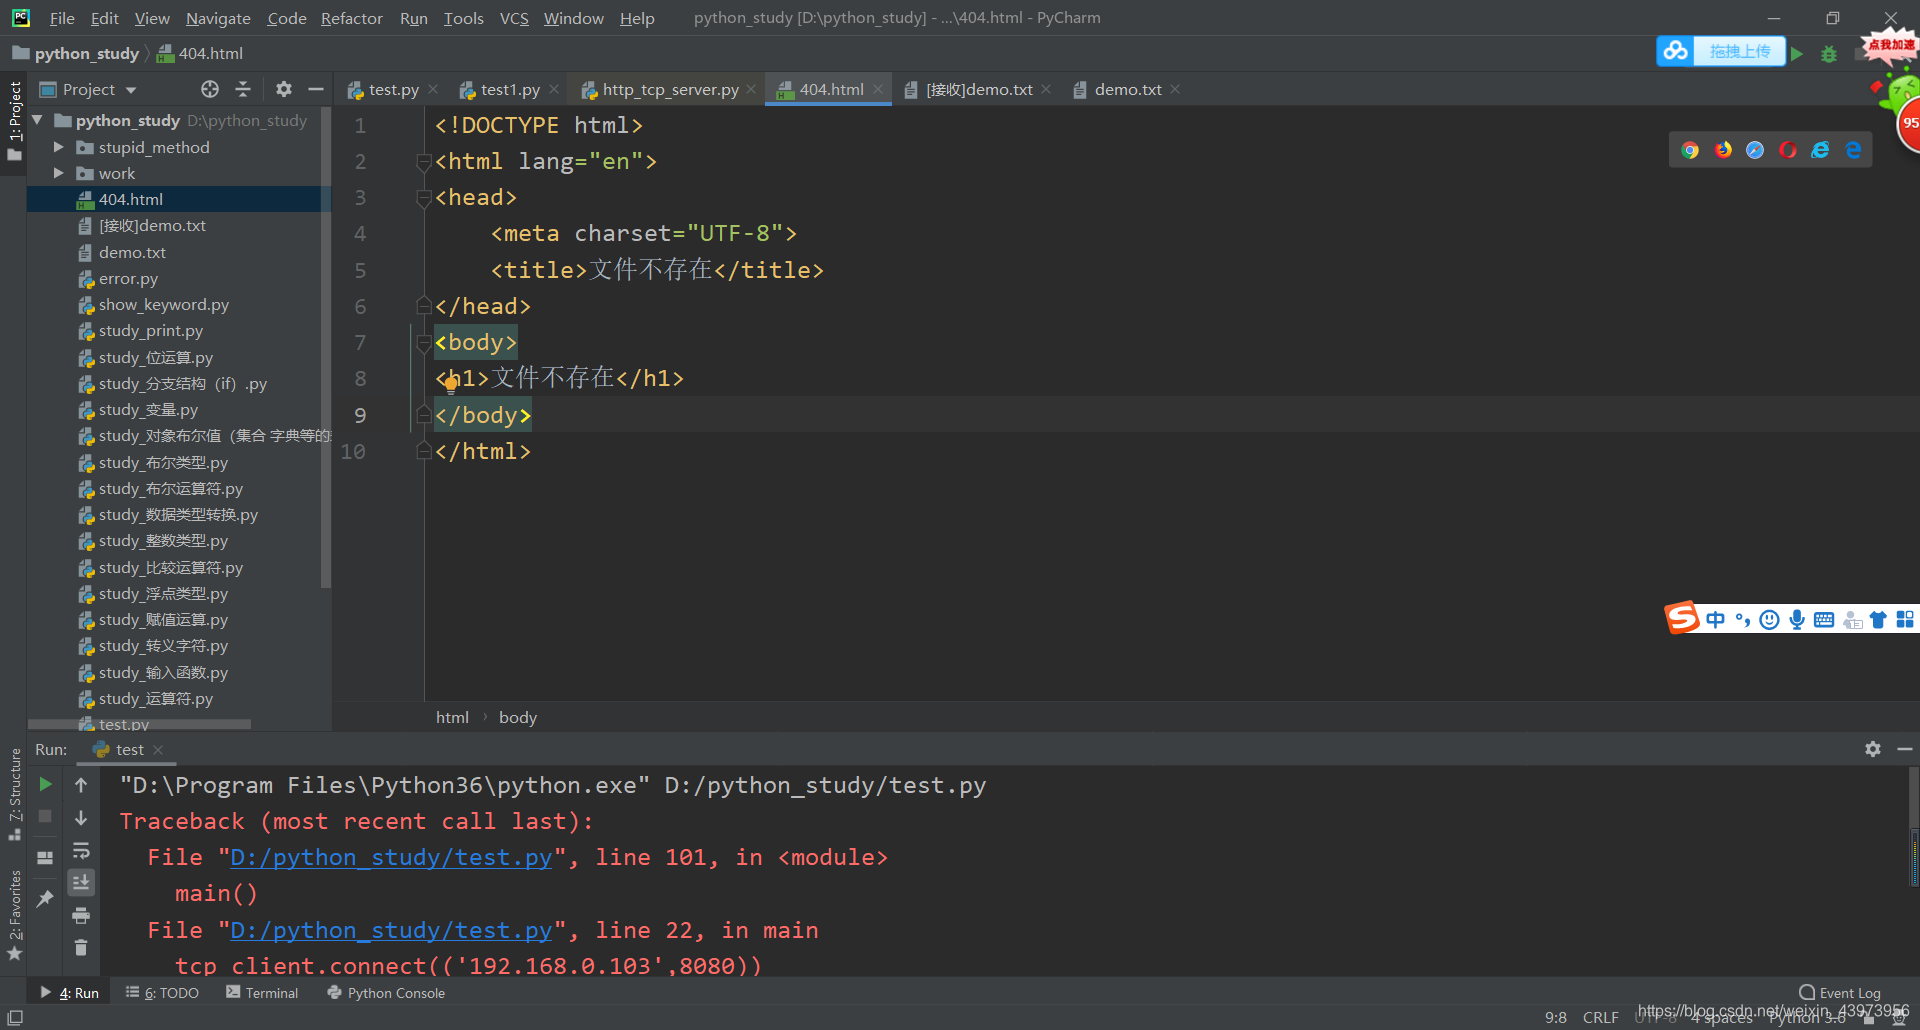
Task: Open preview in Opera browser icon
Action: [x=1788, y=150]
